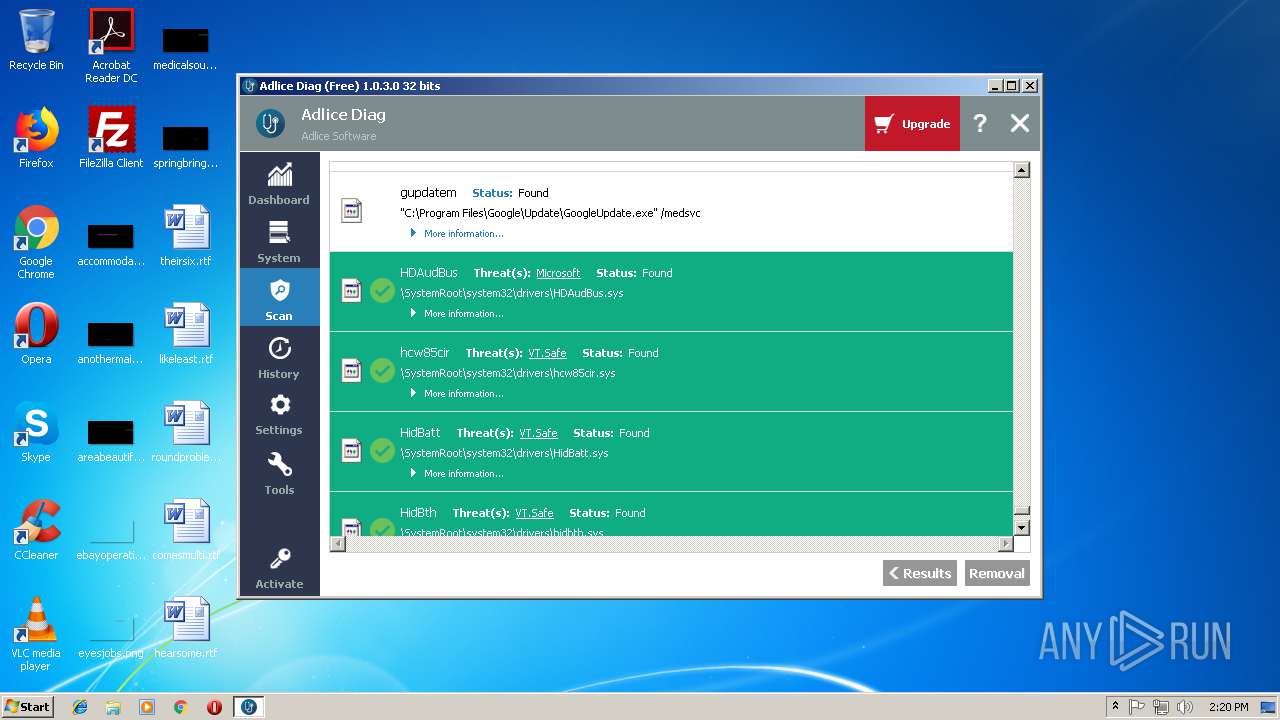Open the volume speaker tray icon
The height and width of the screenshot is (720, 1280).
click(1185, 707)
